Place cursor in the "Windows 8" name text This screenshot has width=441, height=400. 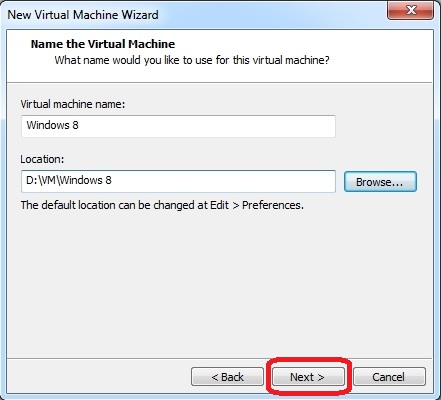[x=52, y=125]
